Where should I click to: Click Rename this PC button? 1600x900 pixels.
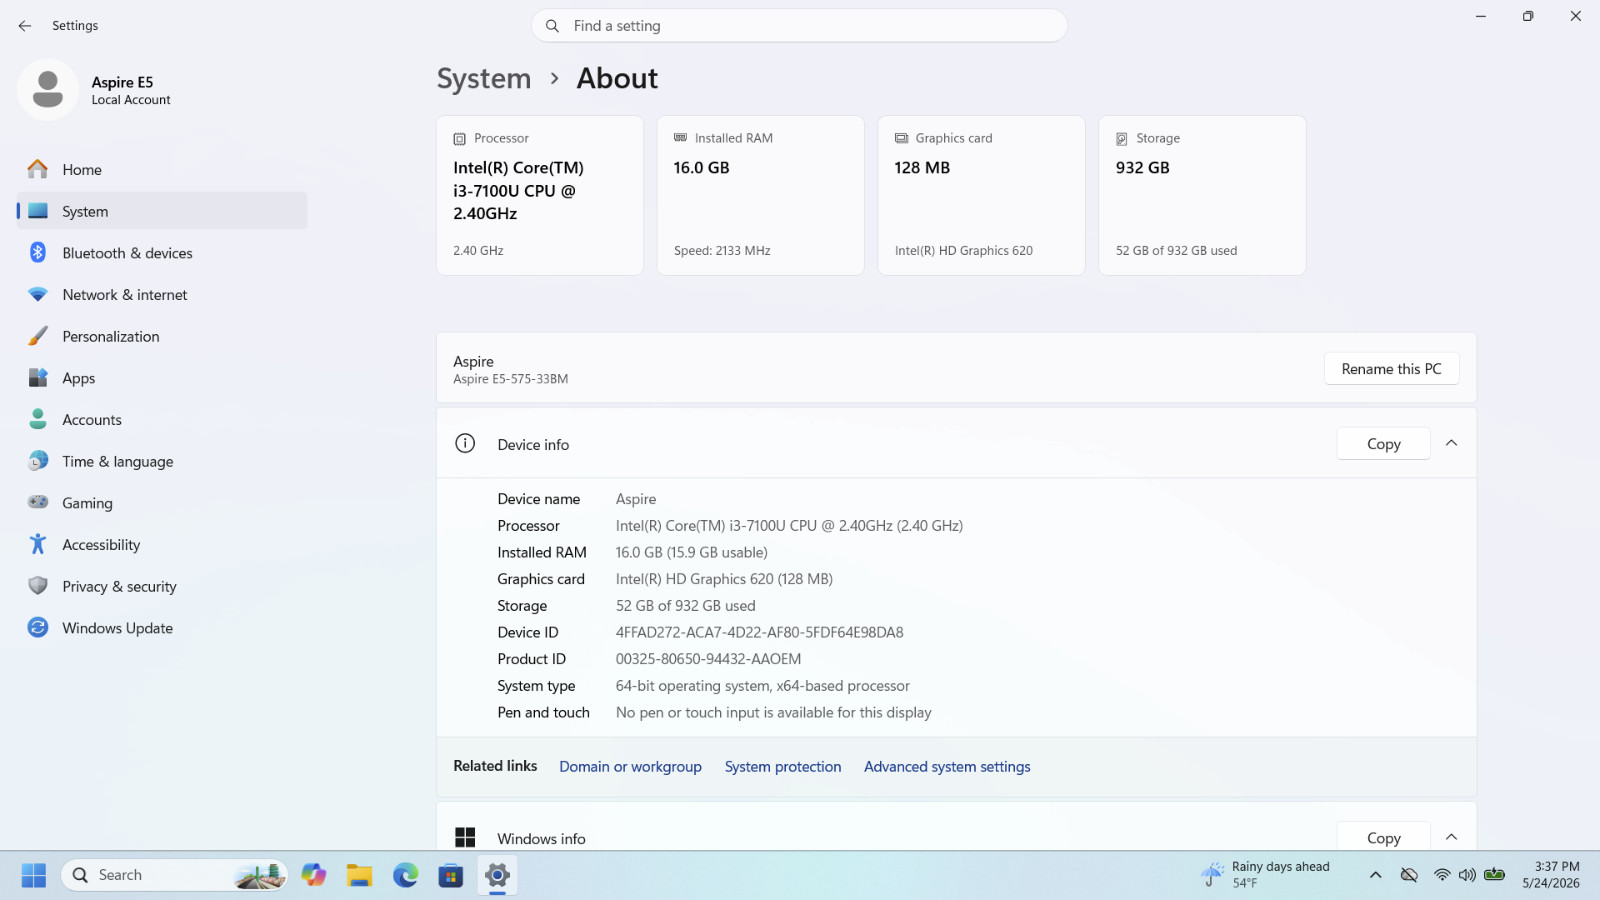1391,369
